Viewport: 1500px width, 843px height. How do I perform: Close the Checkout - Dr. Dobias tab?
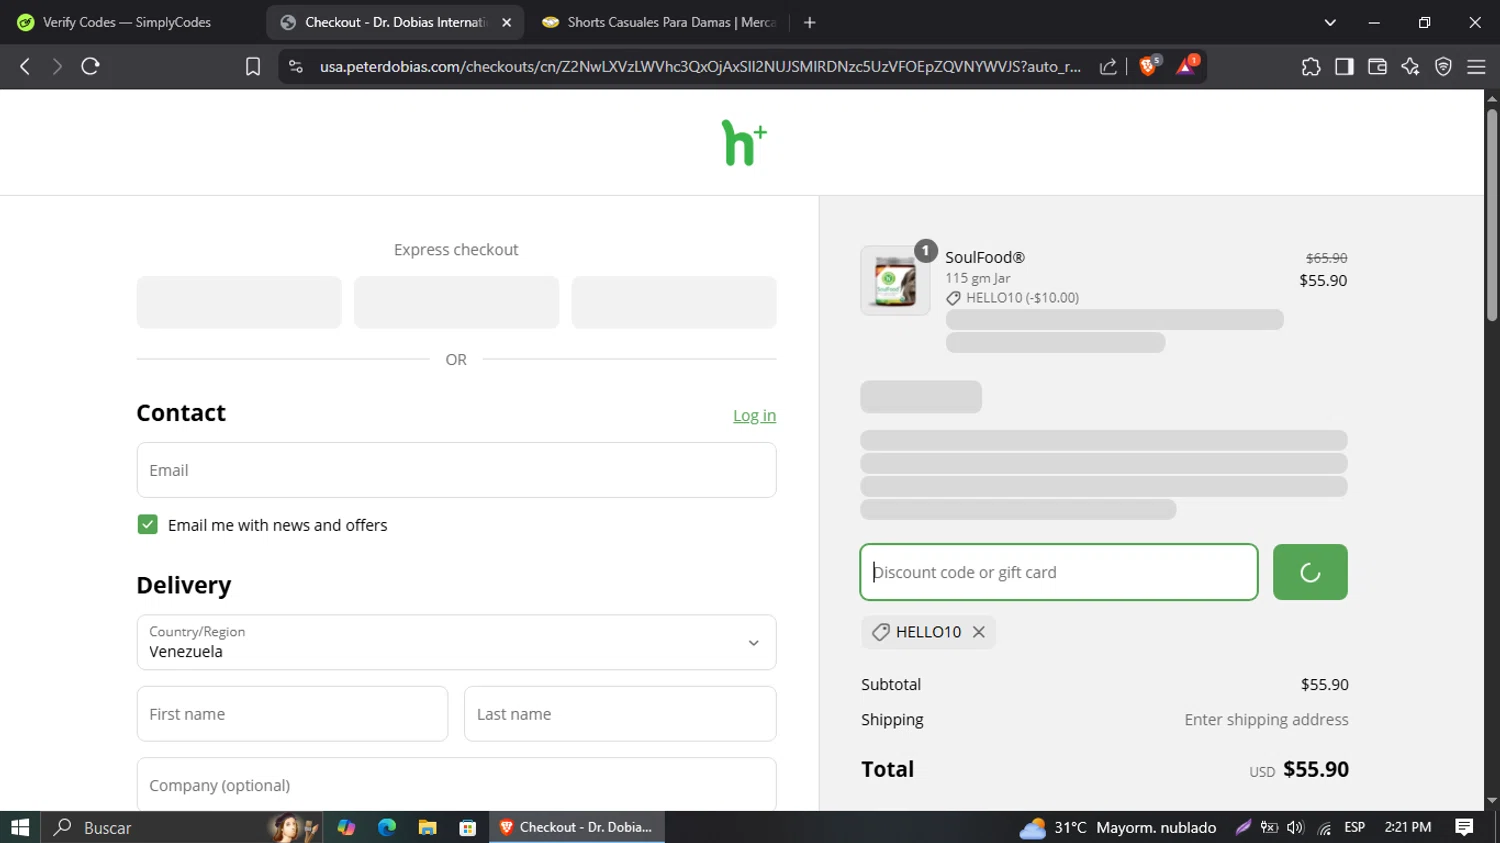[507, 22]
